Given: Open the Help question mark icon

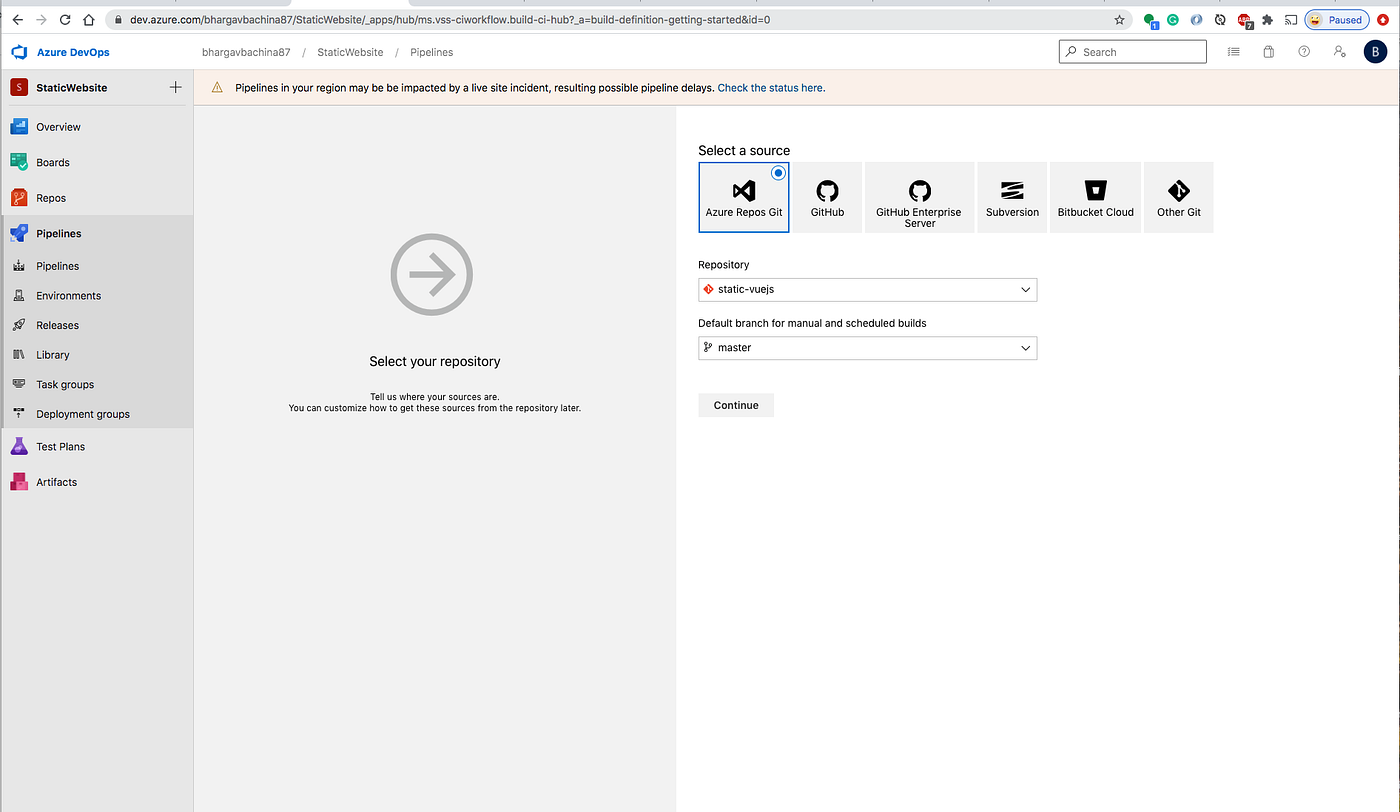Looking at the screenshot, I should pos(1303,51).
